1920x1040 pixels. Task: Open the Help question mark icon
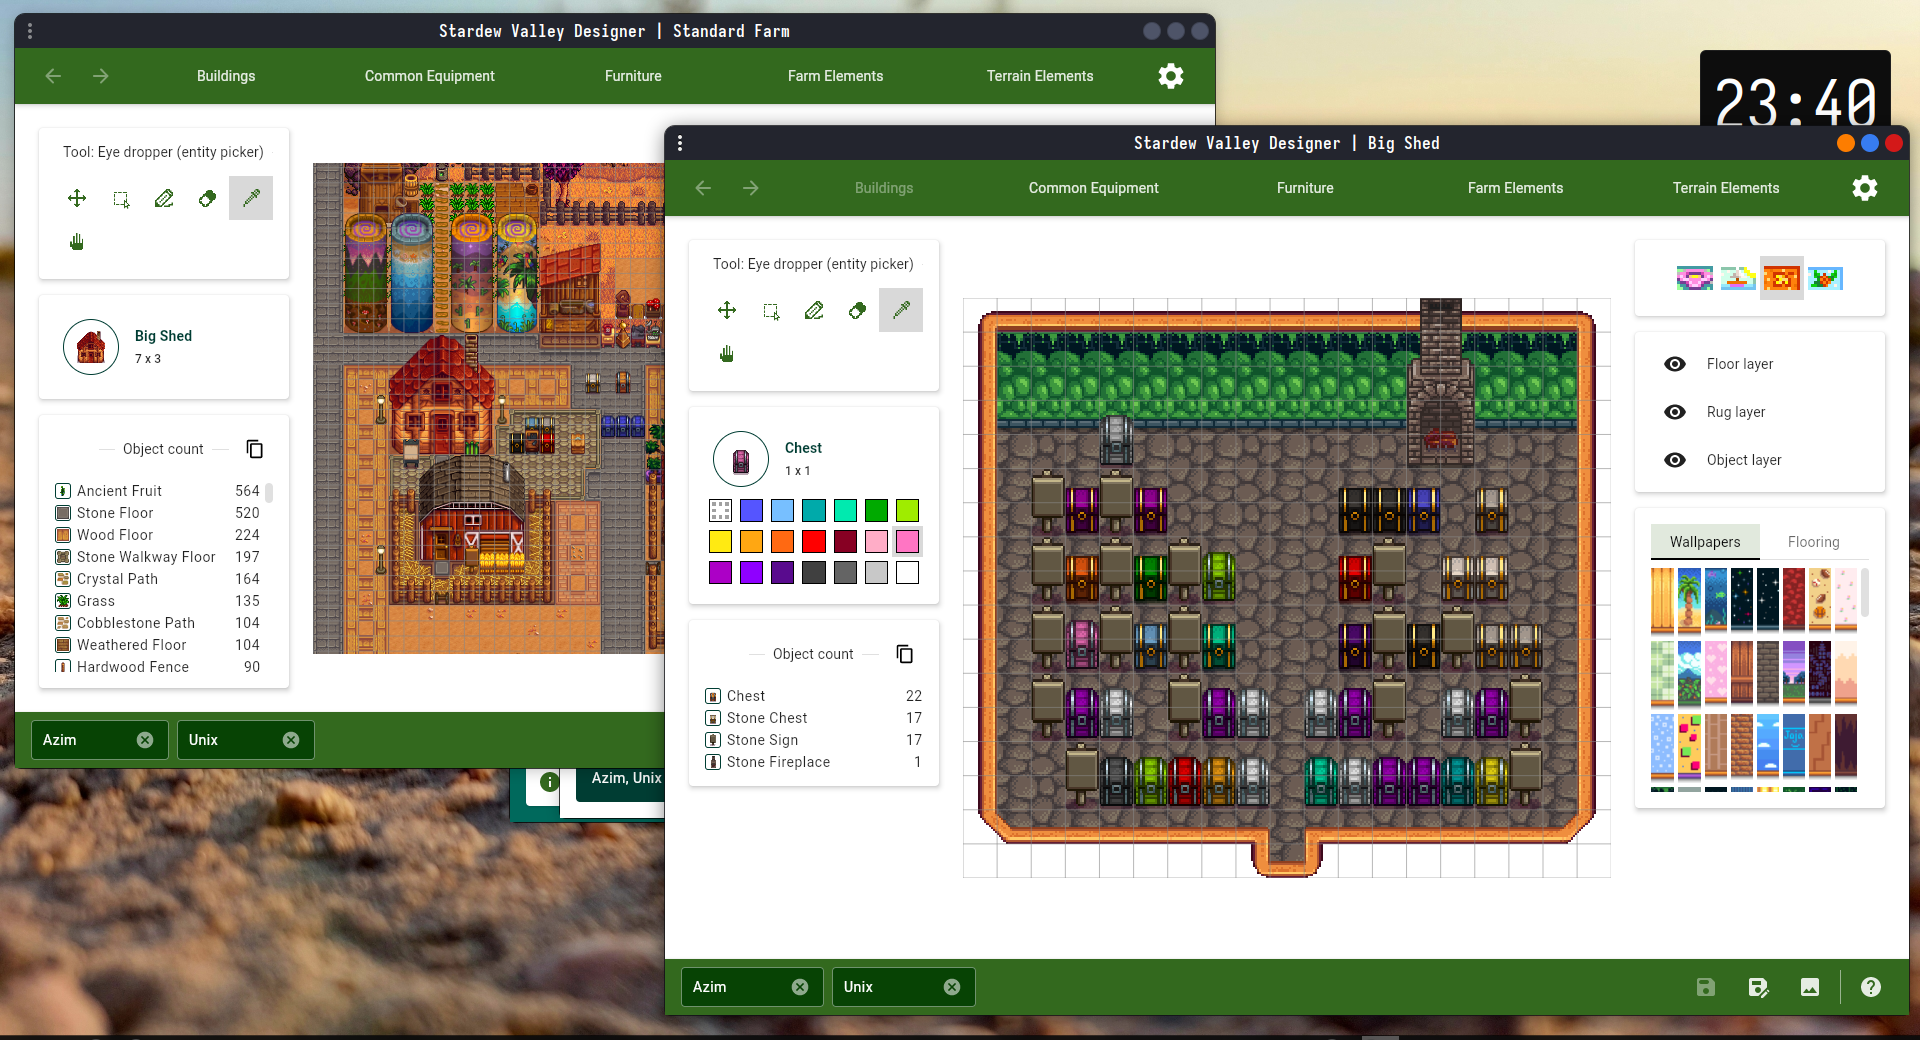pos(1871,987)
